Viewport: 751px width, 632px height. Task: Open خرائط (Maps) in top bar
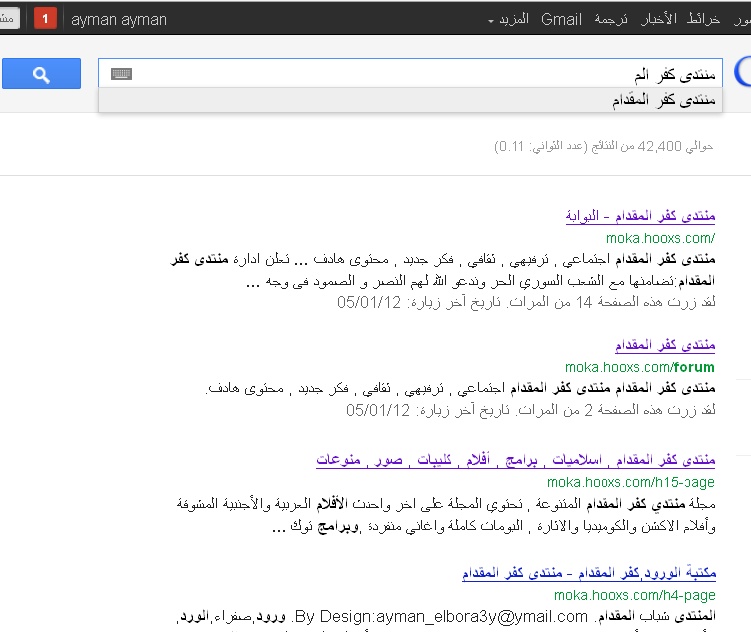click(703, 19)
